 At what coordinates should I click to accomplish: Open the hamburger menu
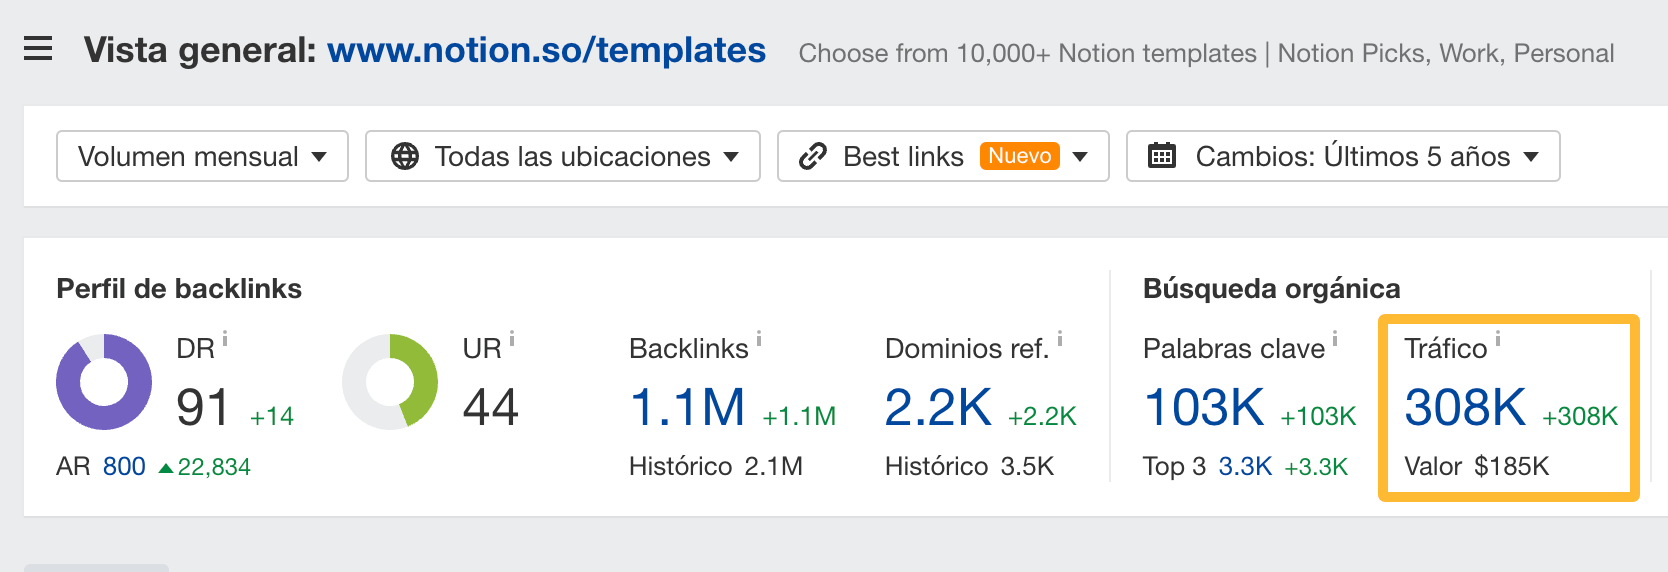click(38, 48)
